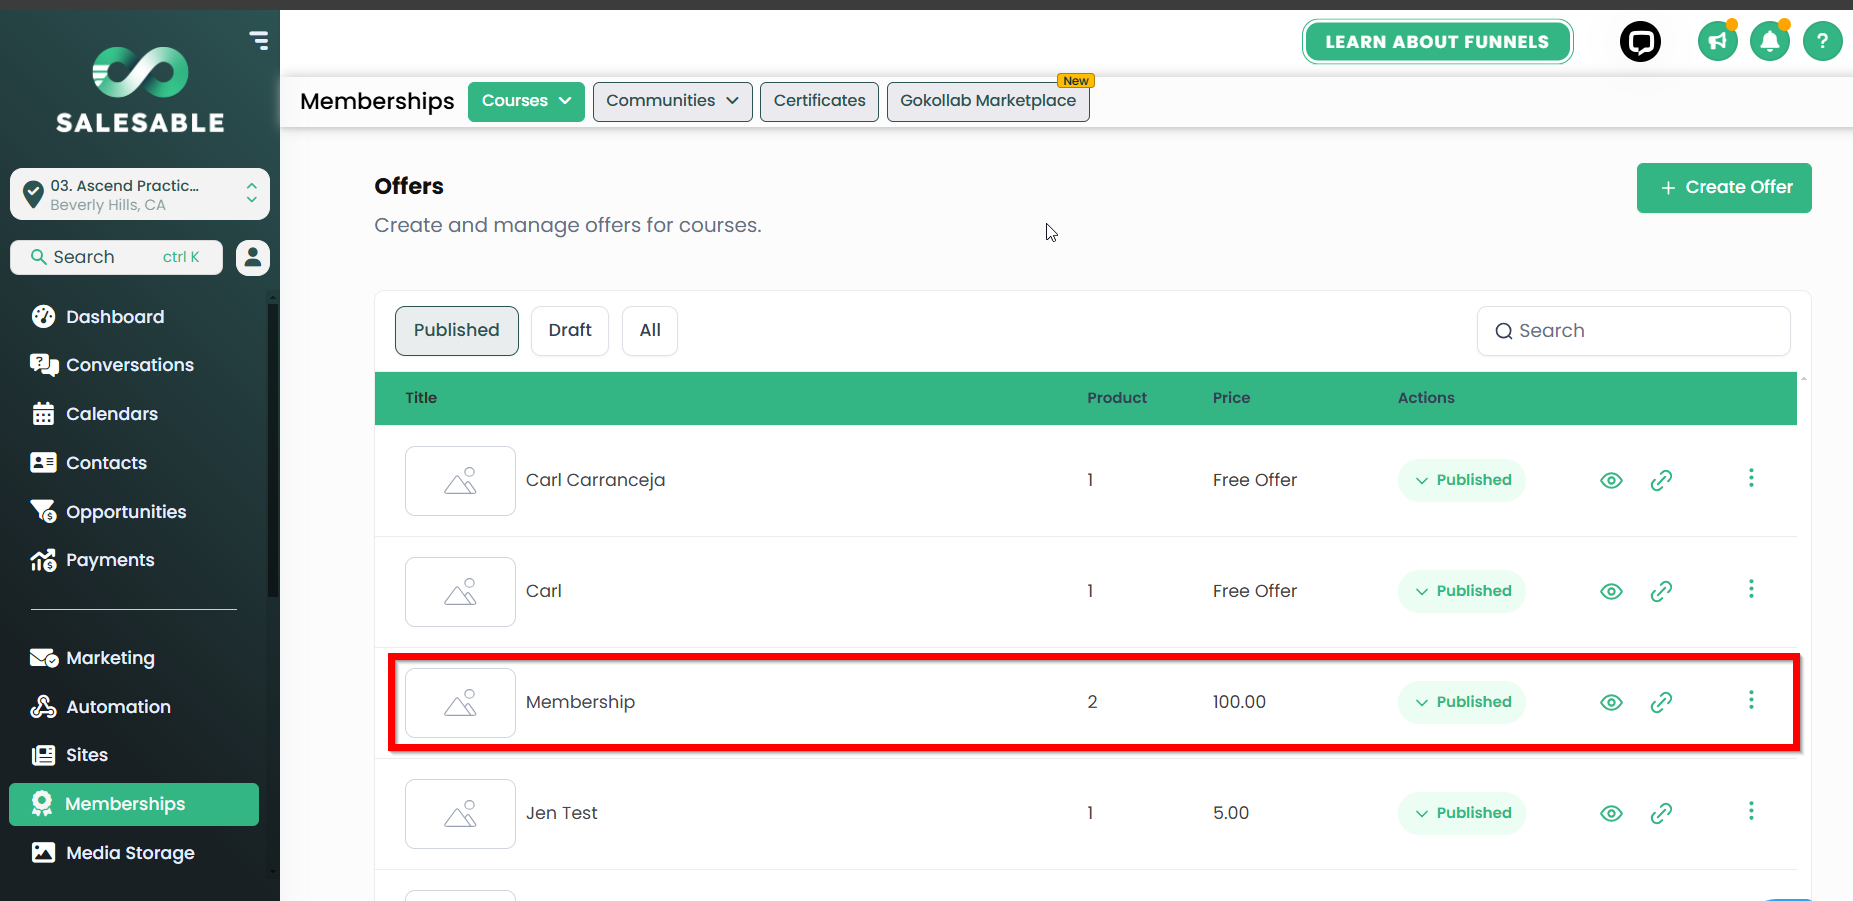Focus the offers Search field
The width and height of the screenshot is (1853, 901).
click(x=1634, y=331)
